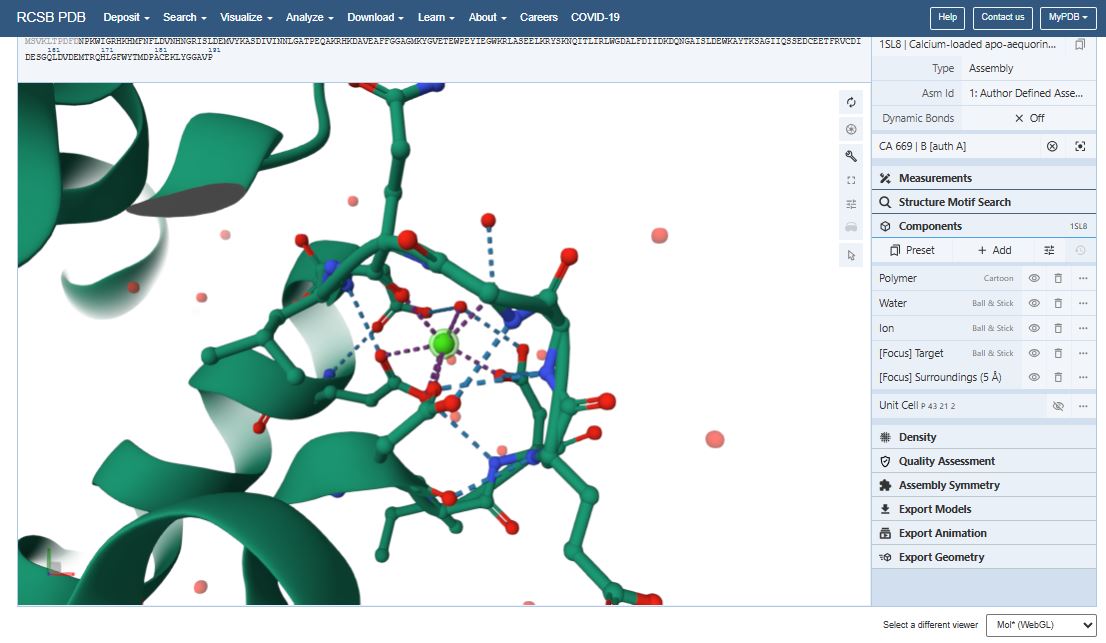Click the Contact us button
Image resolution: width=1106 pixels, height=643 pixels.
click(x=1002, y=18)
